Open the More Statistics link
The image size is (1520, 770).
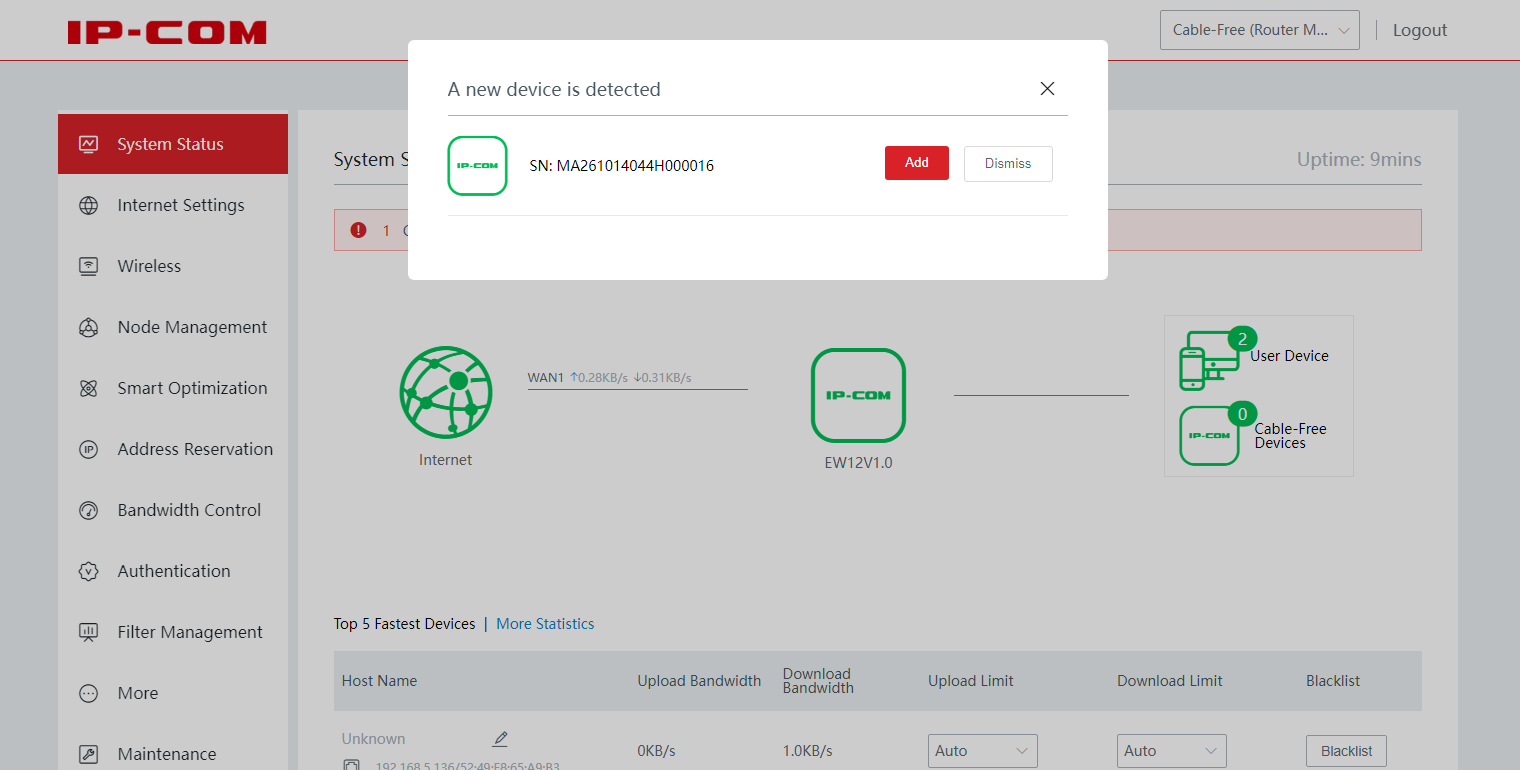coord(545,624)
